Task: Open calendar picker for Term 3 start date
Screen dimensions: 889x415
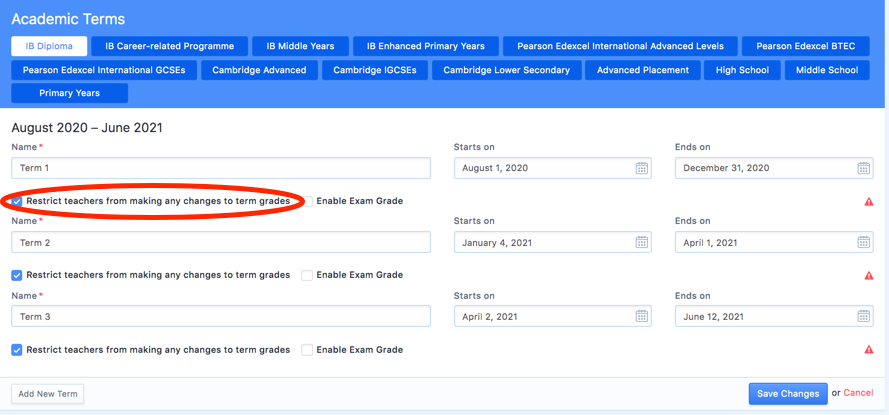Action: click(x=642, y=316)
